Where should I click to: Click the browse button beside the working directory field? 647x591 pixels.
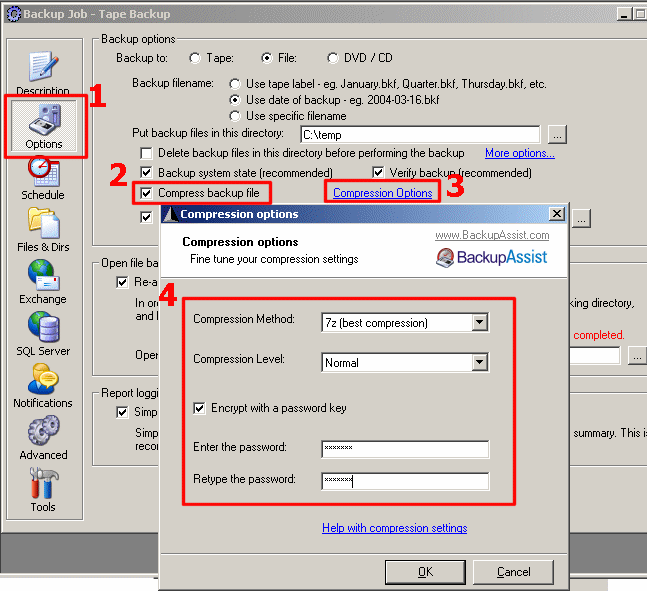coord(637,355)
